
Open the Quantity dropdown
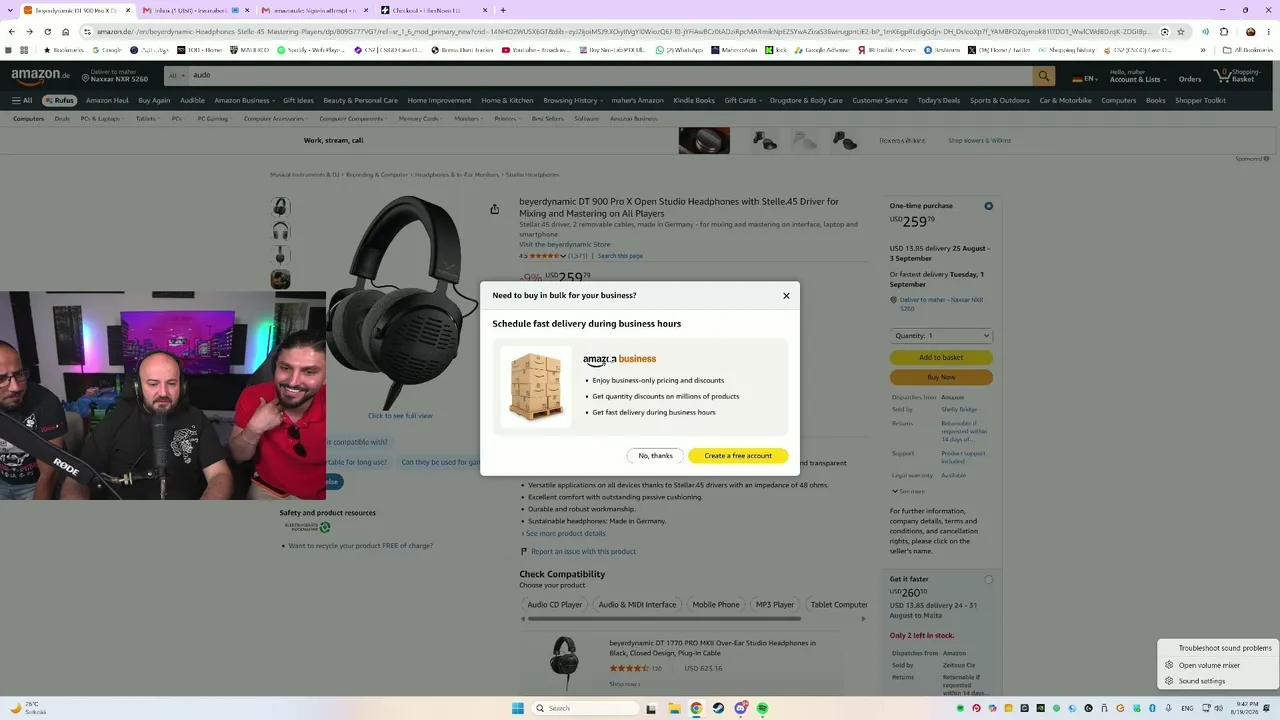941,336
